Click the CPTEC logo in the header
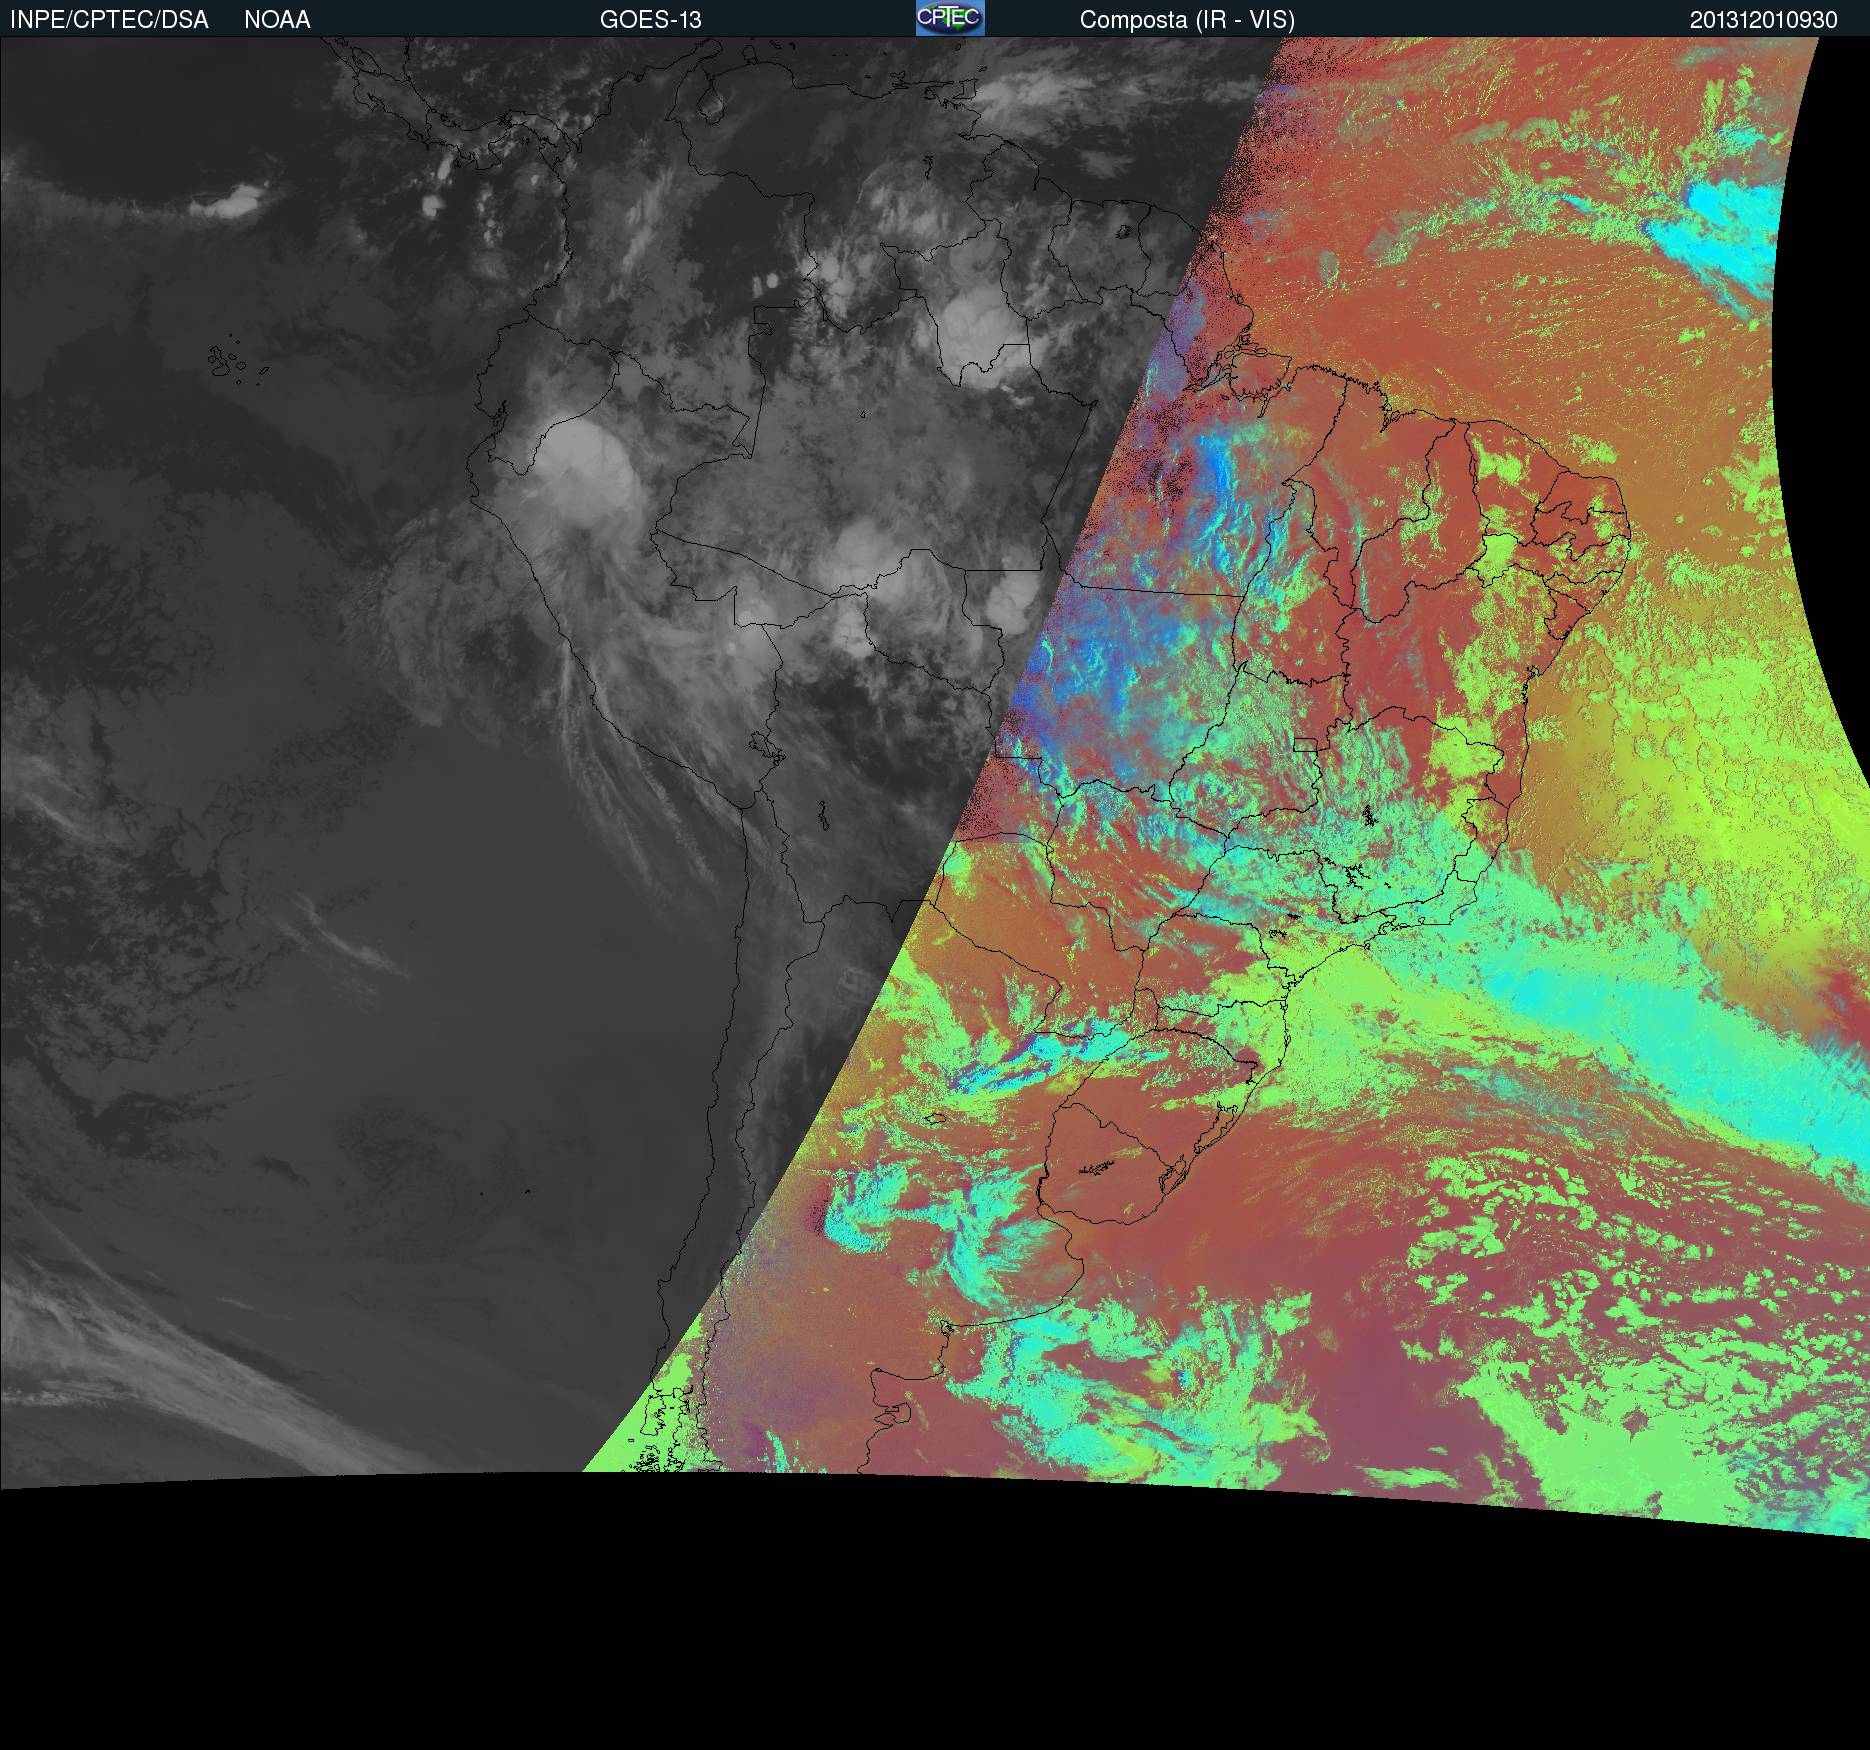Screen dimensions: 1870x1750 950,18
